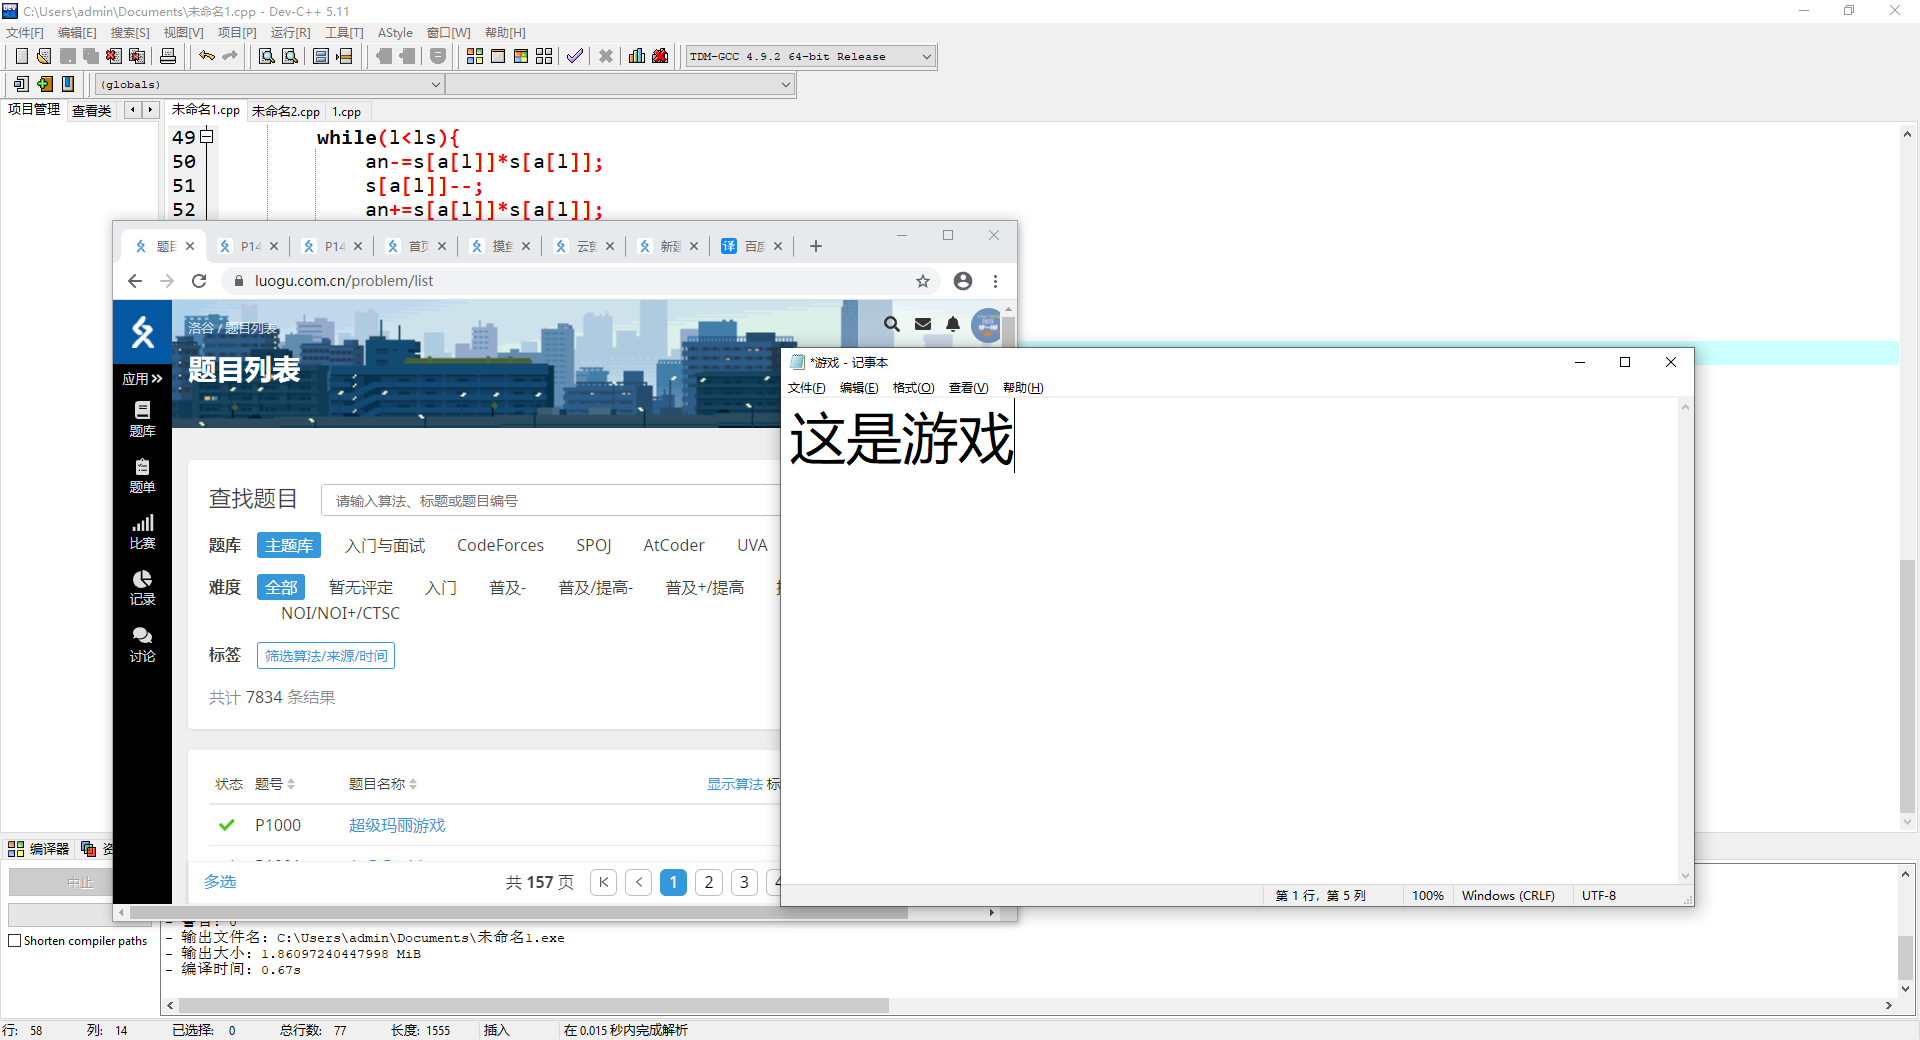1920x1040 pixels.
Task: Open the 工具[T] menu in Dev-C++
Action: coord(344,33)
